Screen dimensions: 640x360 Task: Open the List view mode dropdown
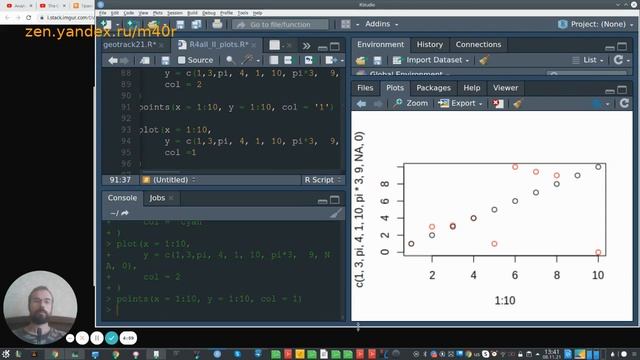click(x=588, y=60)
